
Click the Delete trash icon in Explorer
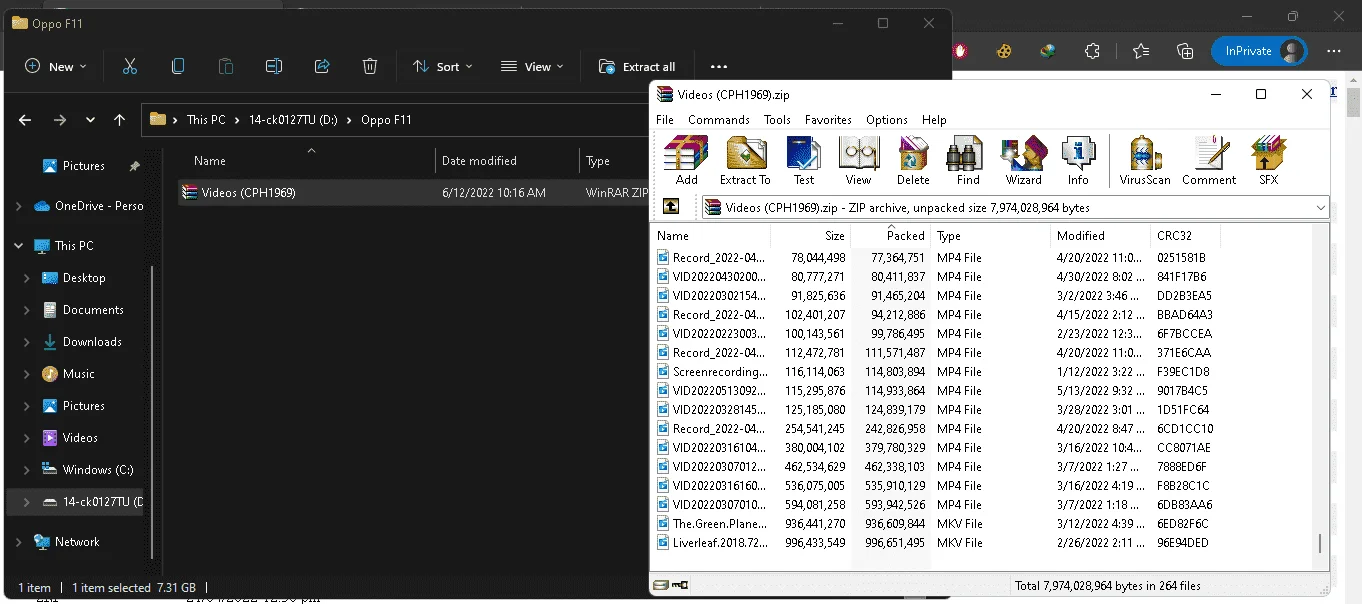(x=370, y=66)
